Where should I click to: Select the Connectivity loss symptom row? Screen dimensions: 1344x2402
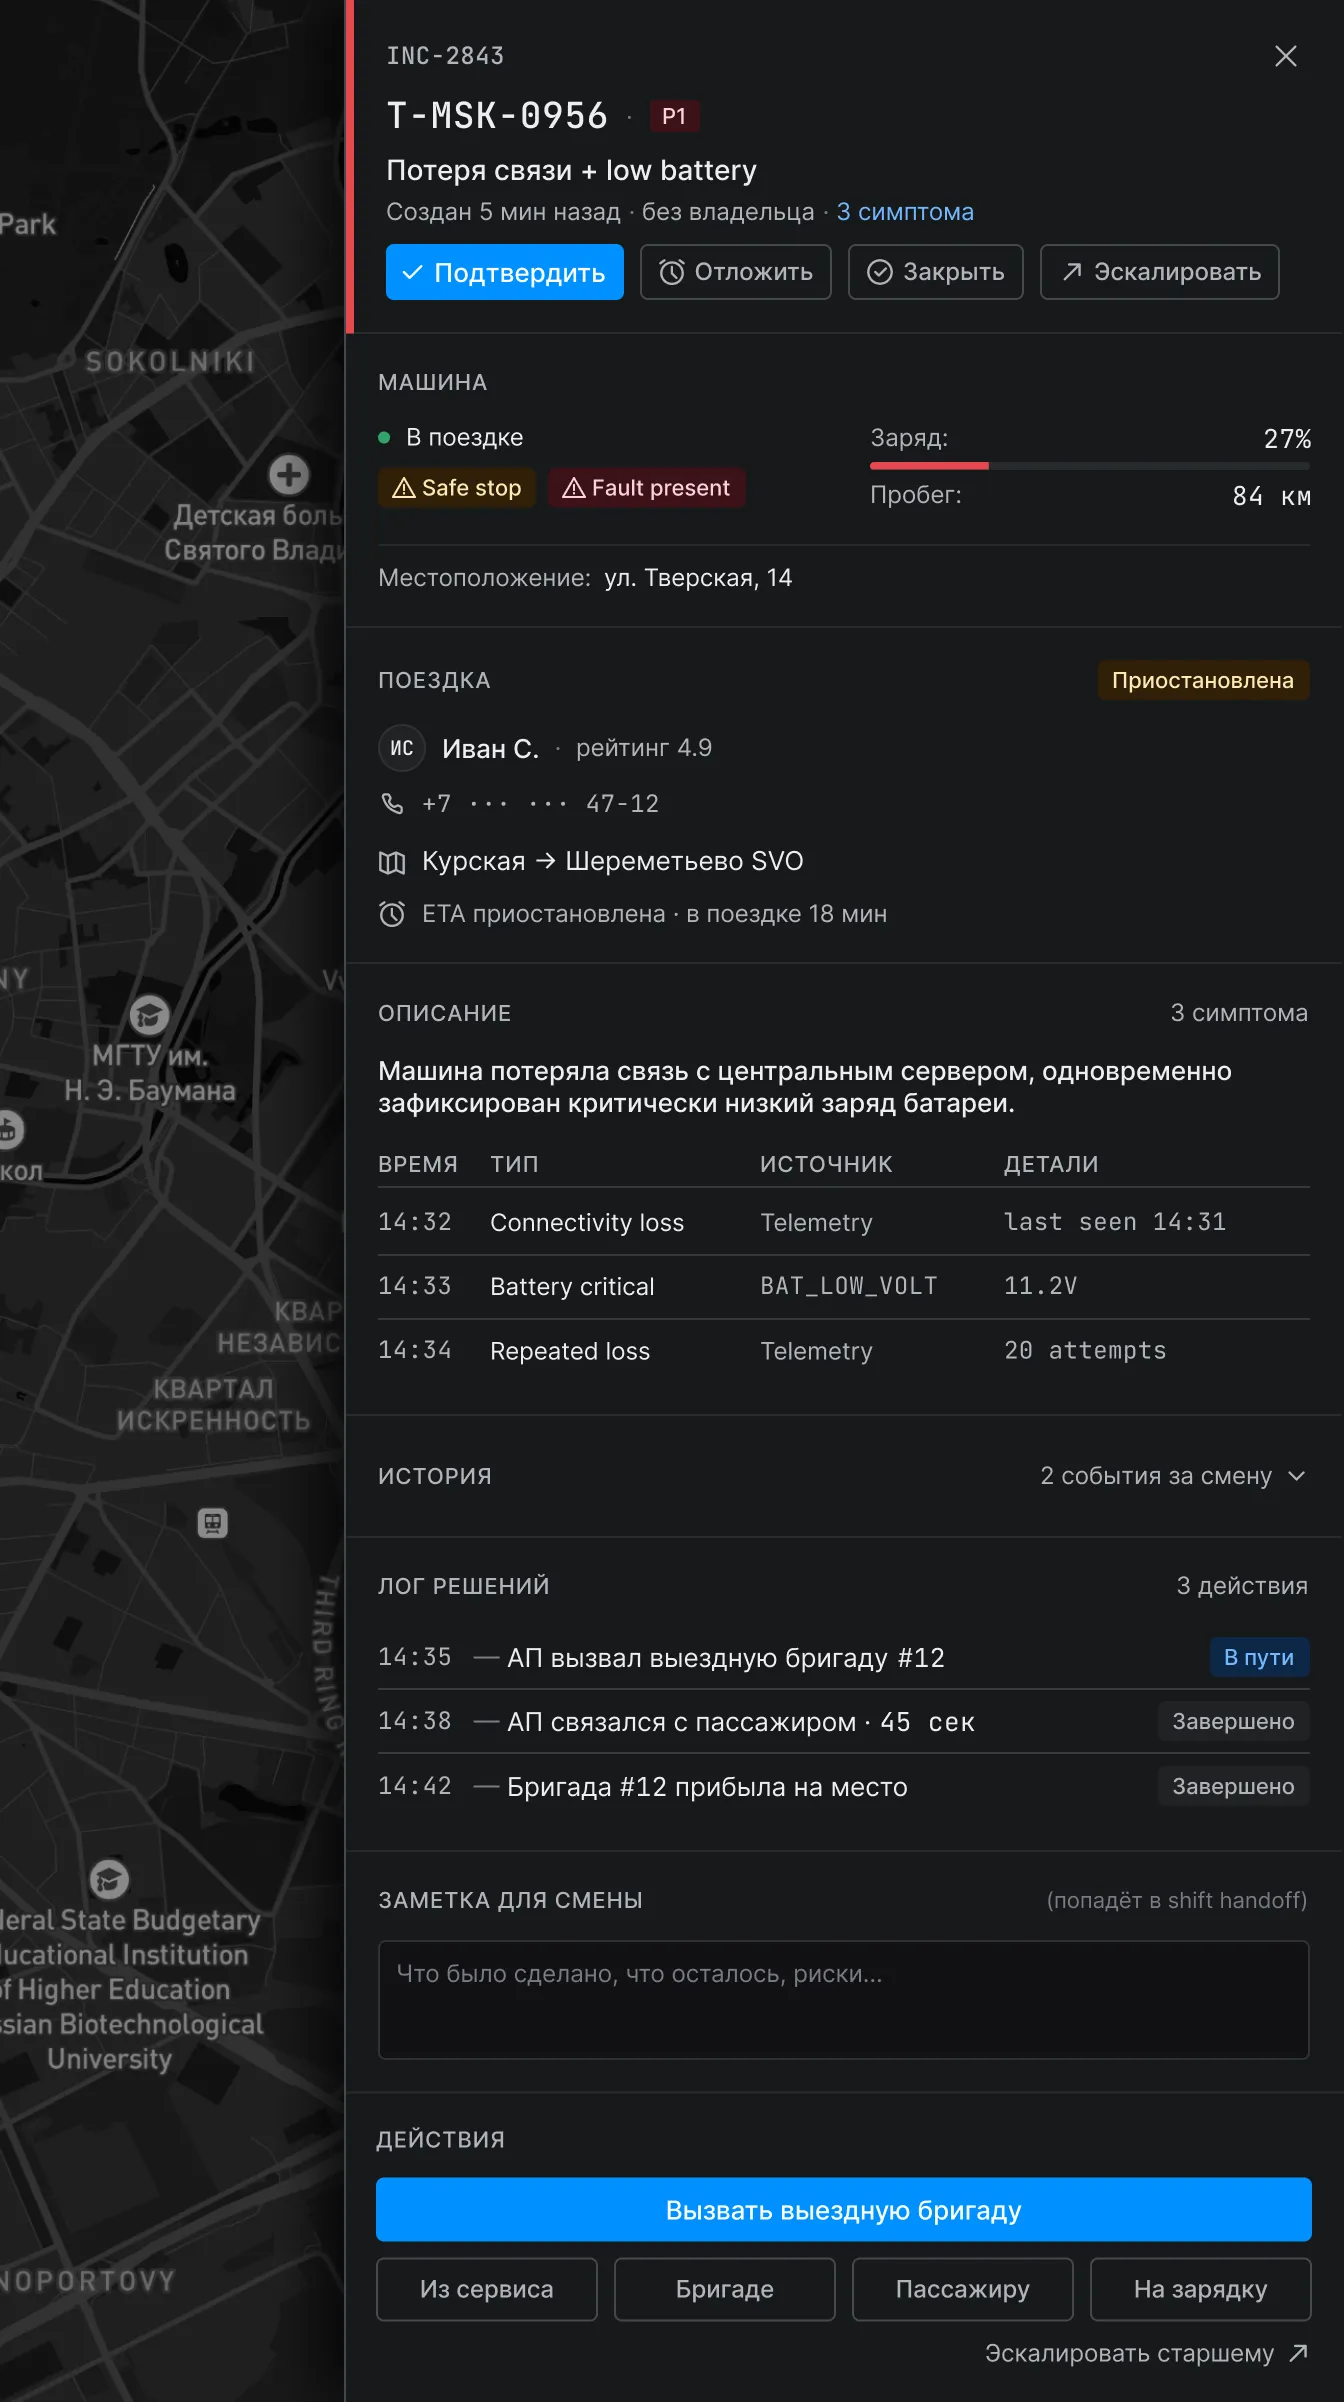point(844,1222)
